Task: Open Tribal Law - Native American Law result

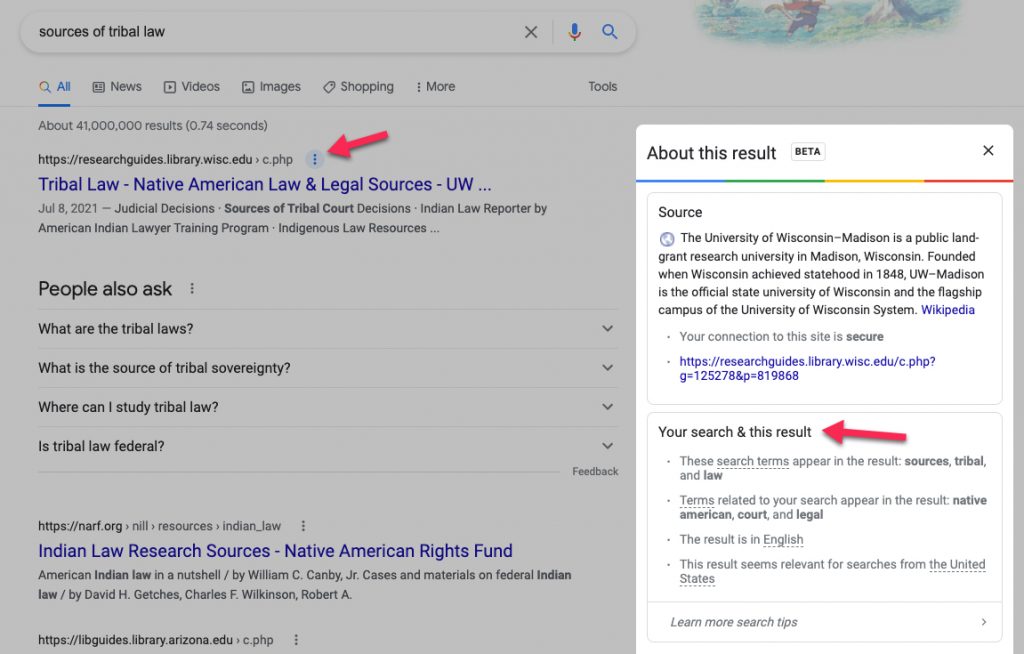Action: (x=264, y=185)
